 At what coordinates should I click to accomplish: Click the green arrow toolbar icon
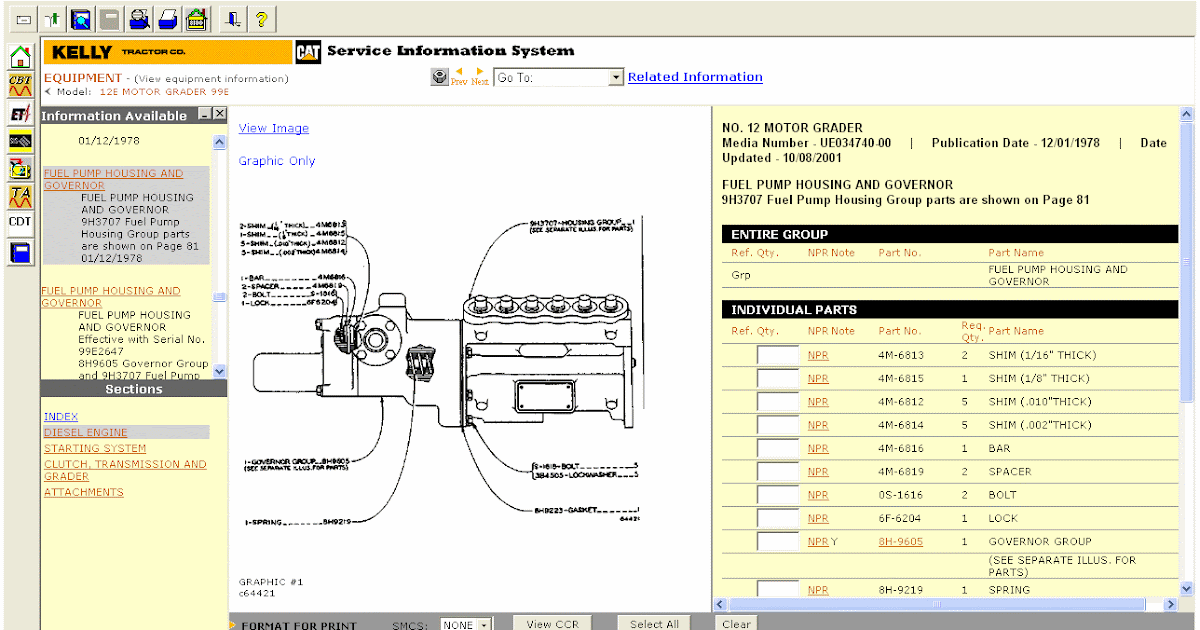53,18
